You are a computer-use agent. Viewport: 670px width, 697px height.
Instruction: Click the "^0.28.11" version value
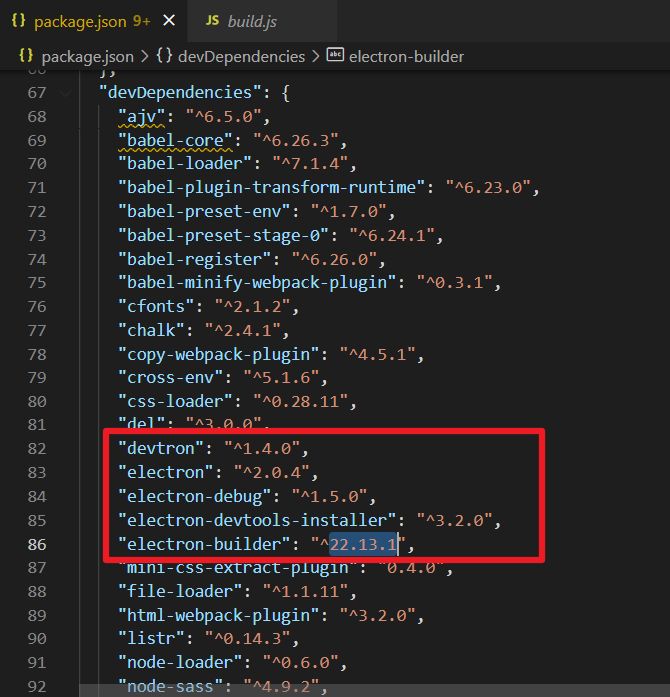click(x=300, y=402)
